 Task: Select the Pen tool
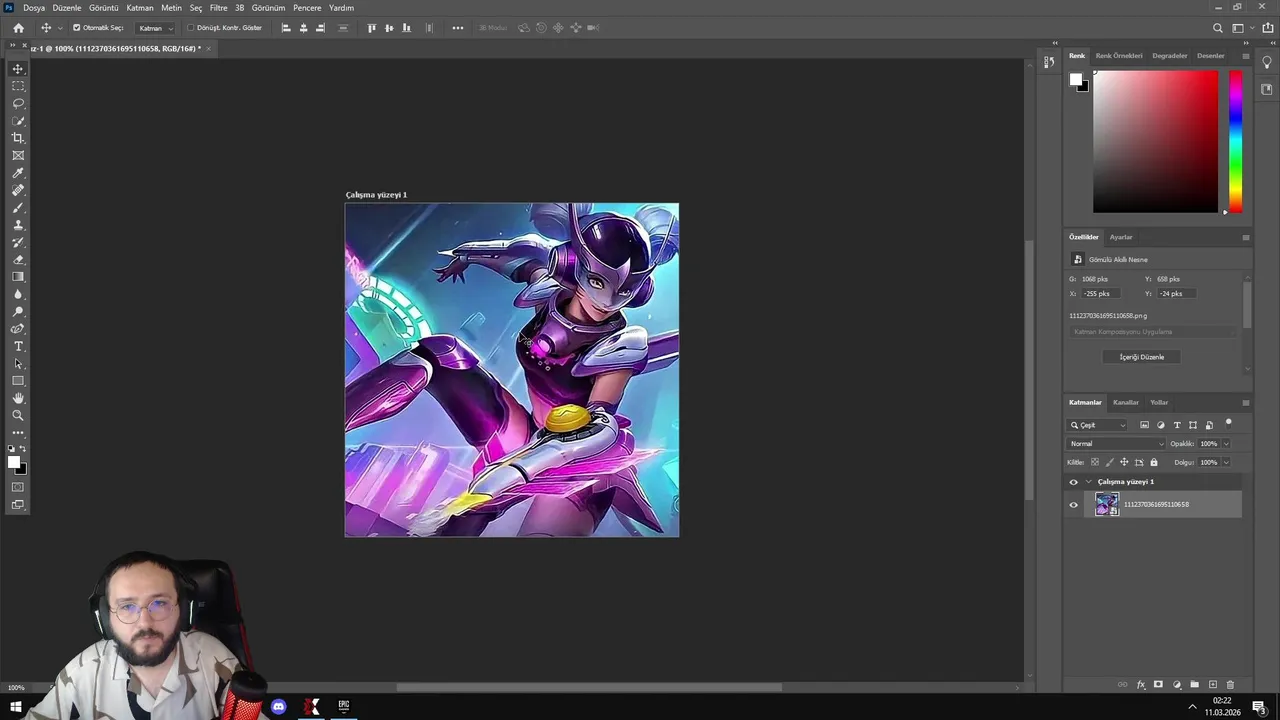tap(18, 328)
